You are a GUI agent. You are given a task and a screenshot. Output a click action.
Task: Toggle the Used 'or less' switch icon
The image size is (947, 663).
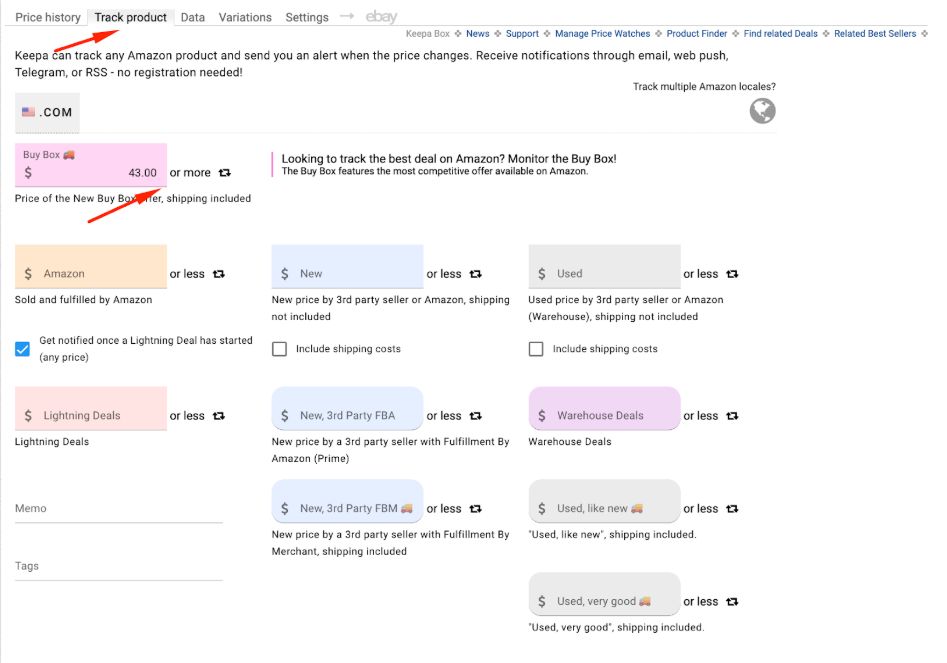(x=732, y=274)
